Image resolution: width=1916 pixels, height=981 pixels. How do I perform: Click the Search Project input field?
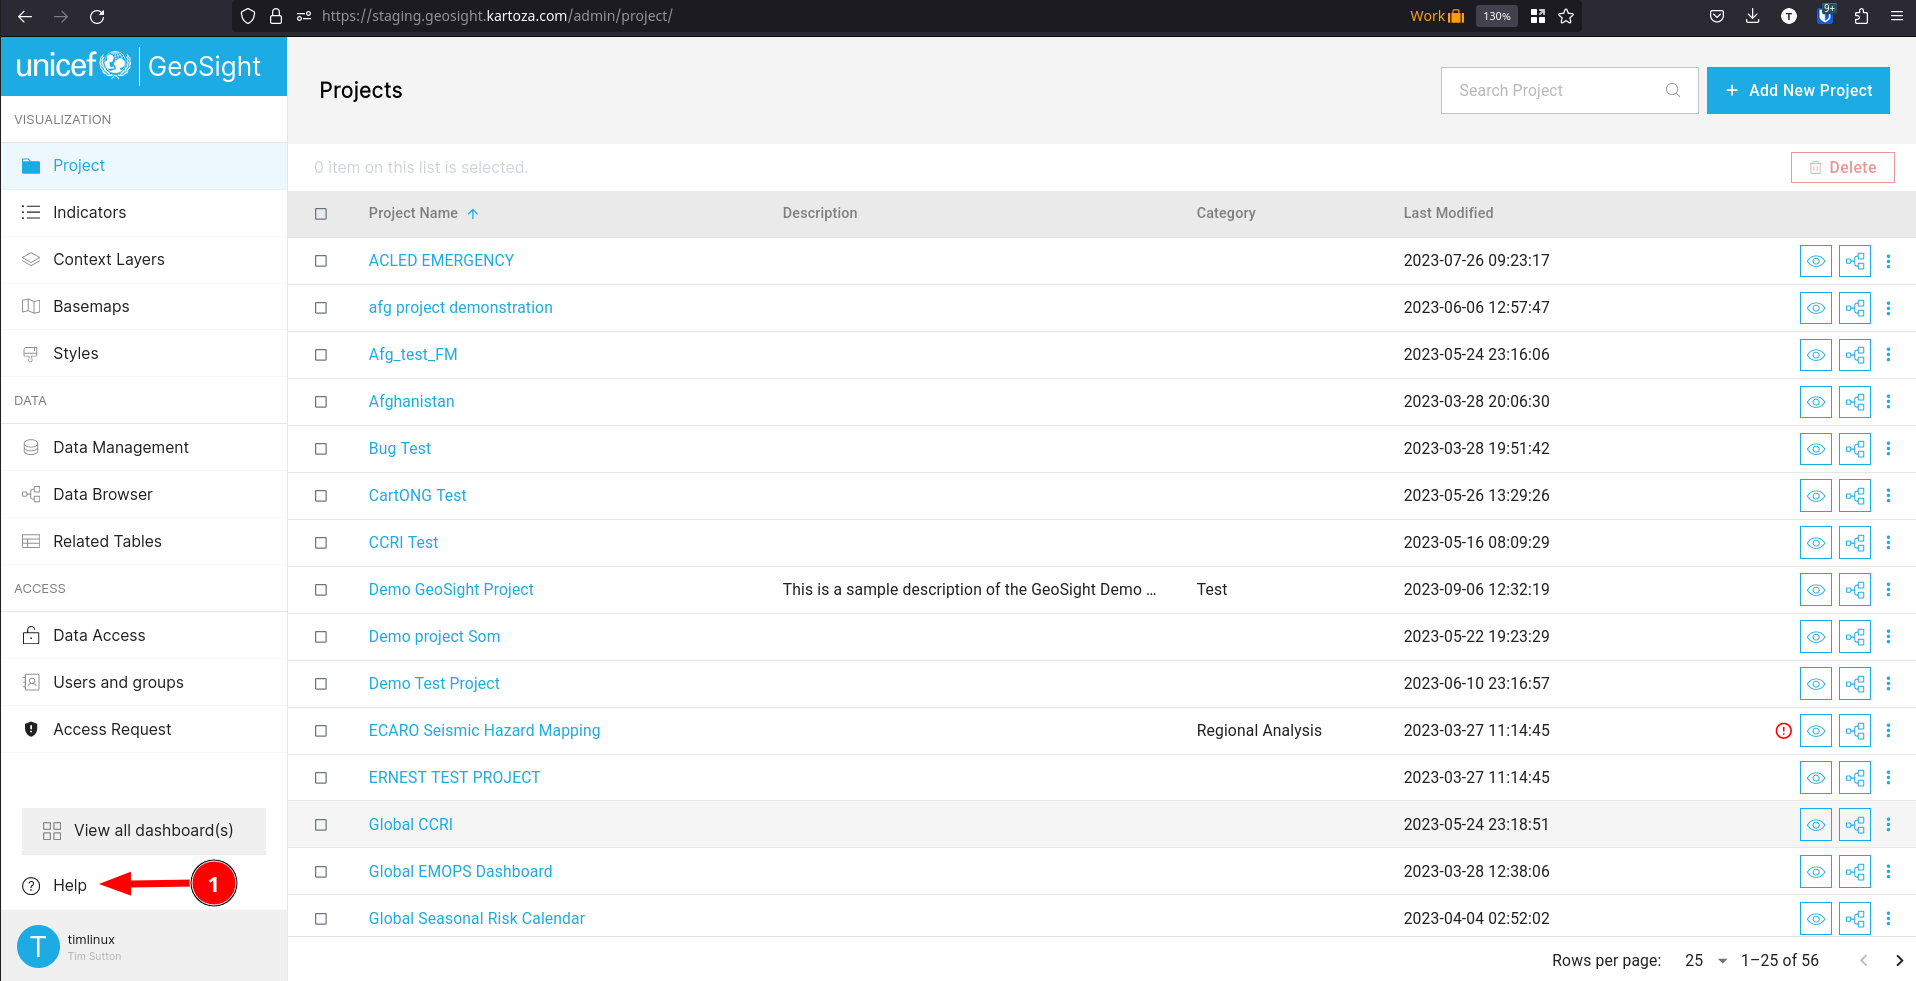[1569, 90]
